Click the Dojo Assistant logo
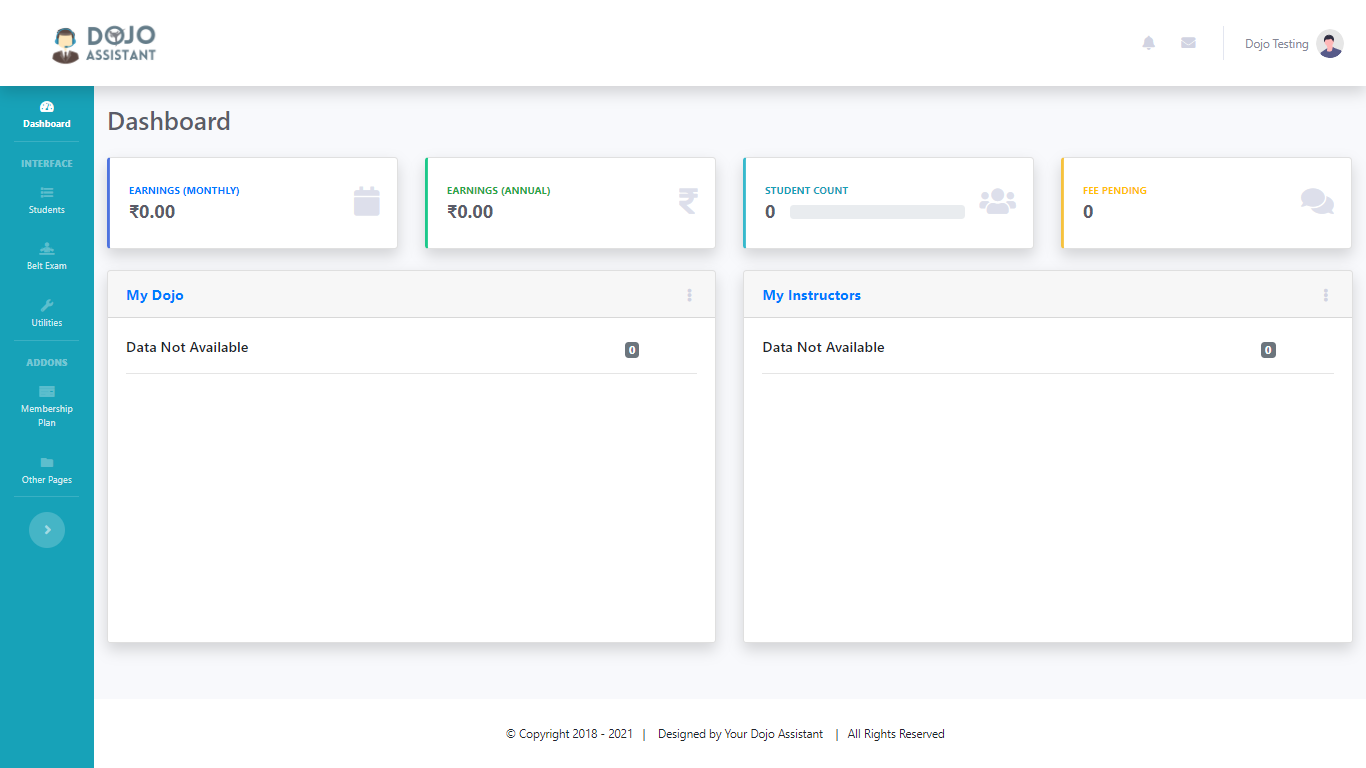Viewport: 1366px width, 768px height. (105, 43)
